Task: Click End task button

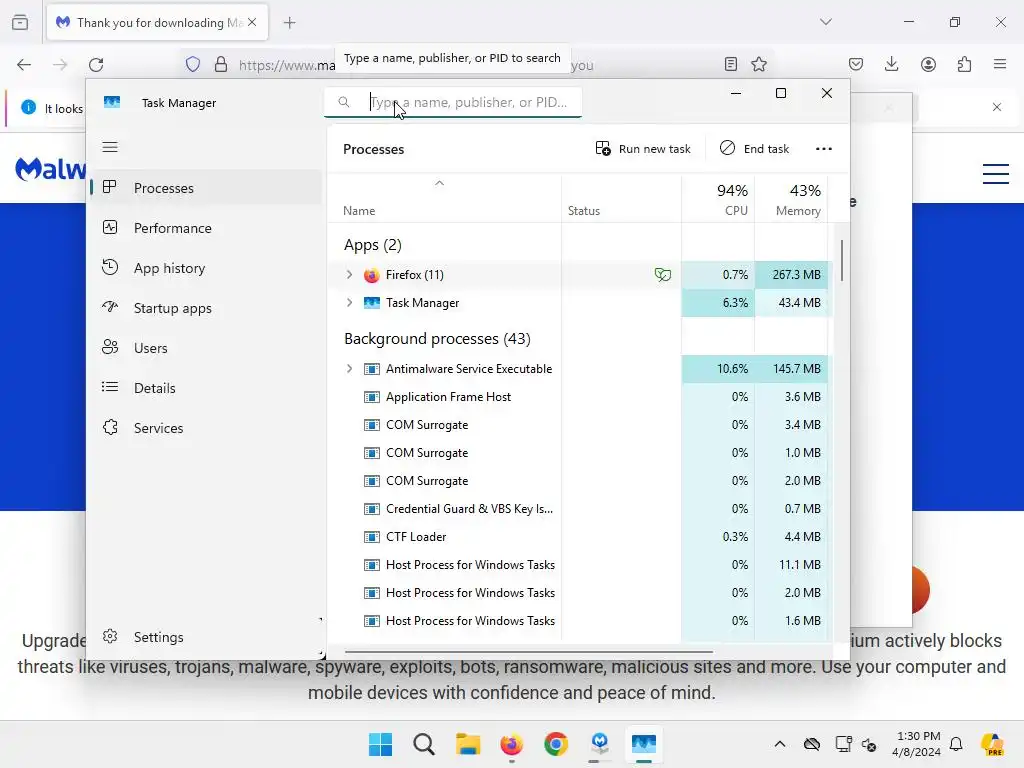Action: click(x=754, y=149)
